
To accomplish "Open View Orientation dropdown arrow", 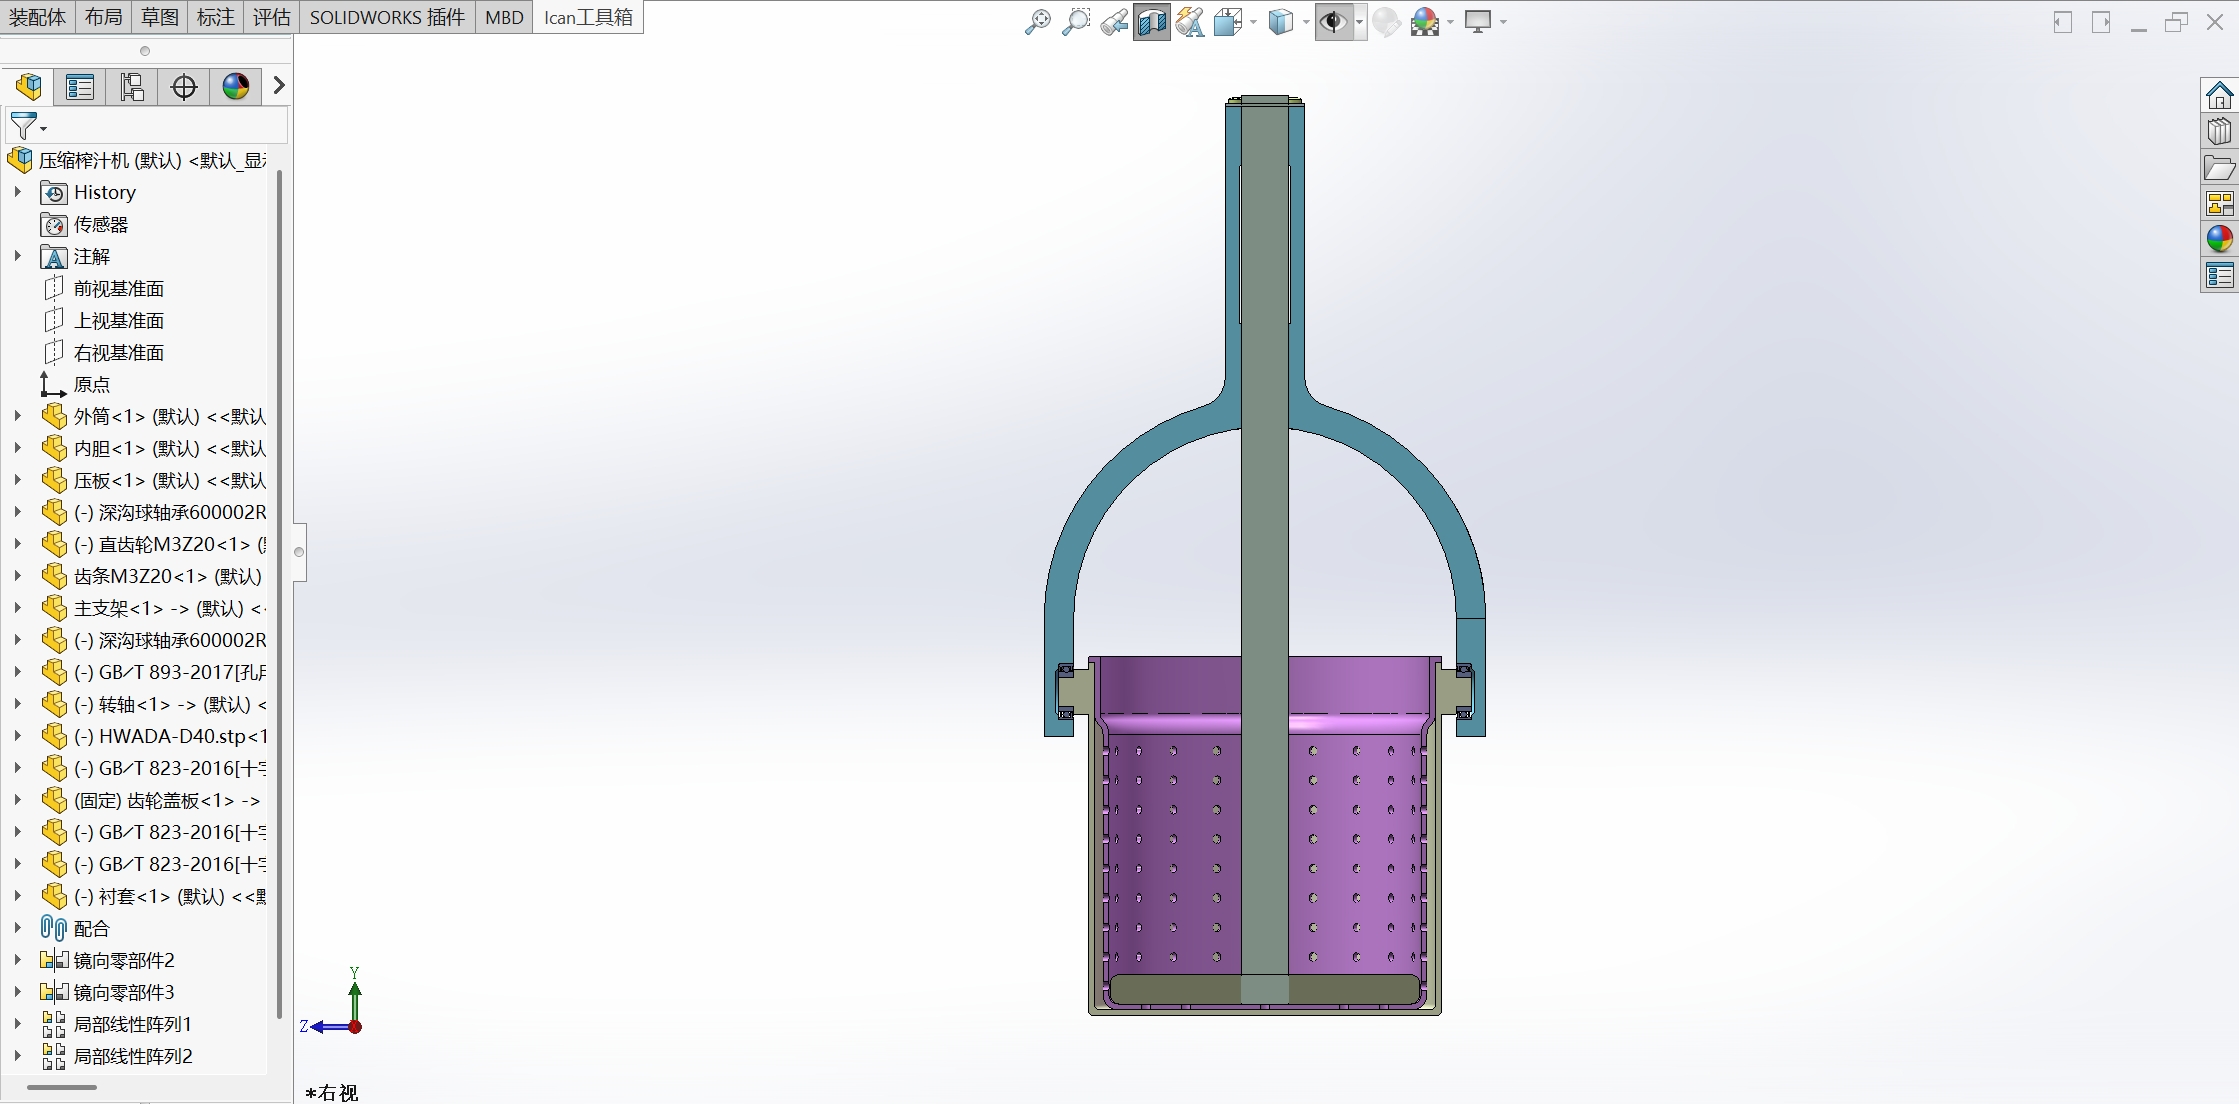I will (x=1253, y=22).
